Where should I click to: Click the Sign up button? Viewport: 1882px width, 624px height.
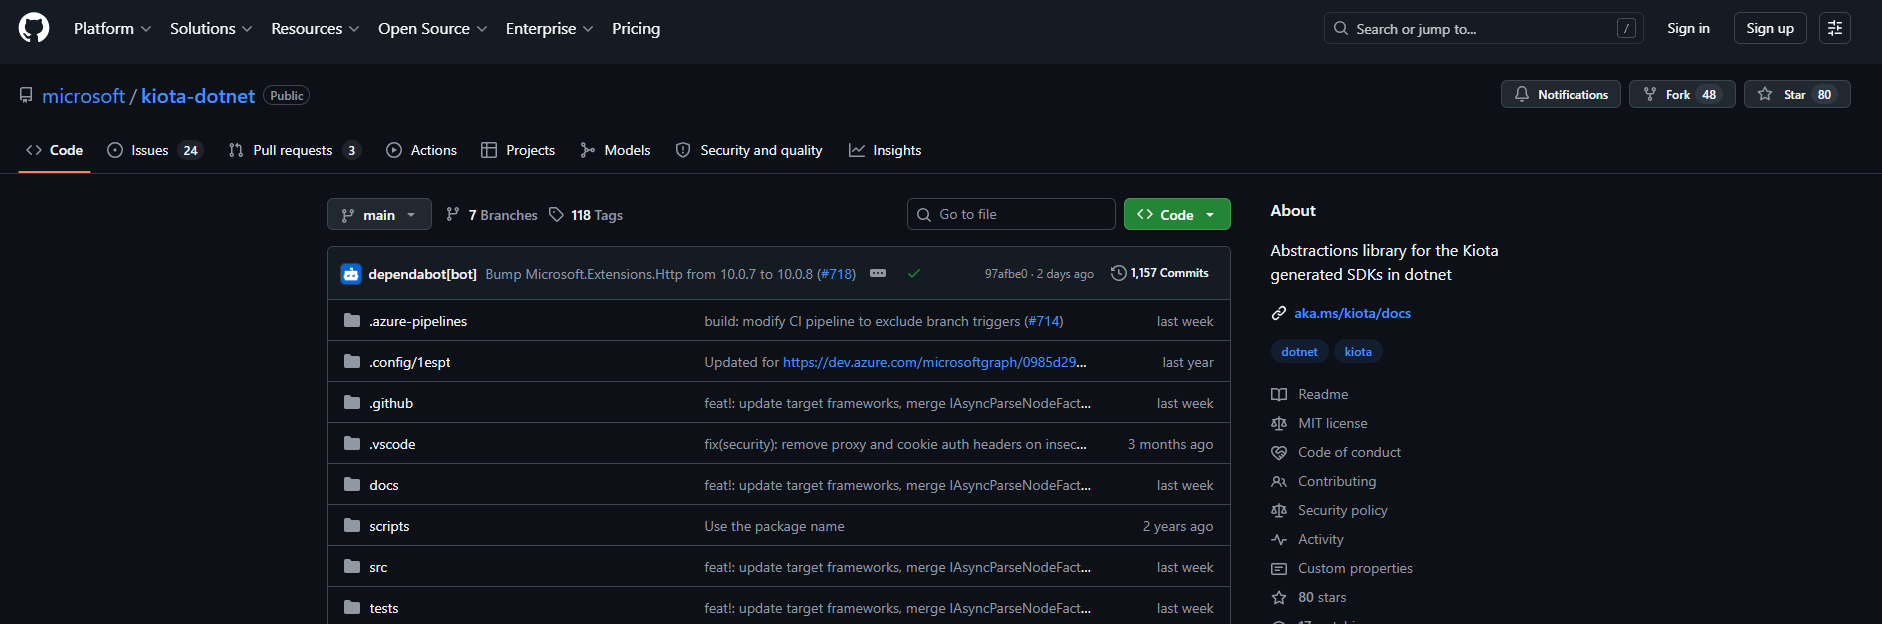click(1770, 28)
